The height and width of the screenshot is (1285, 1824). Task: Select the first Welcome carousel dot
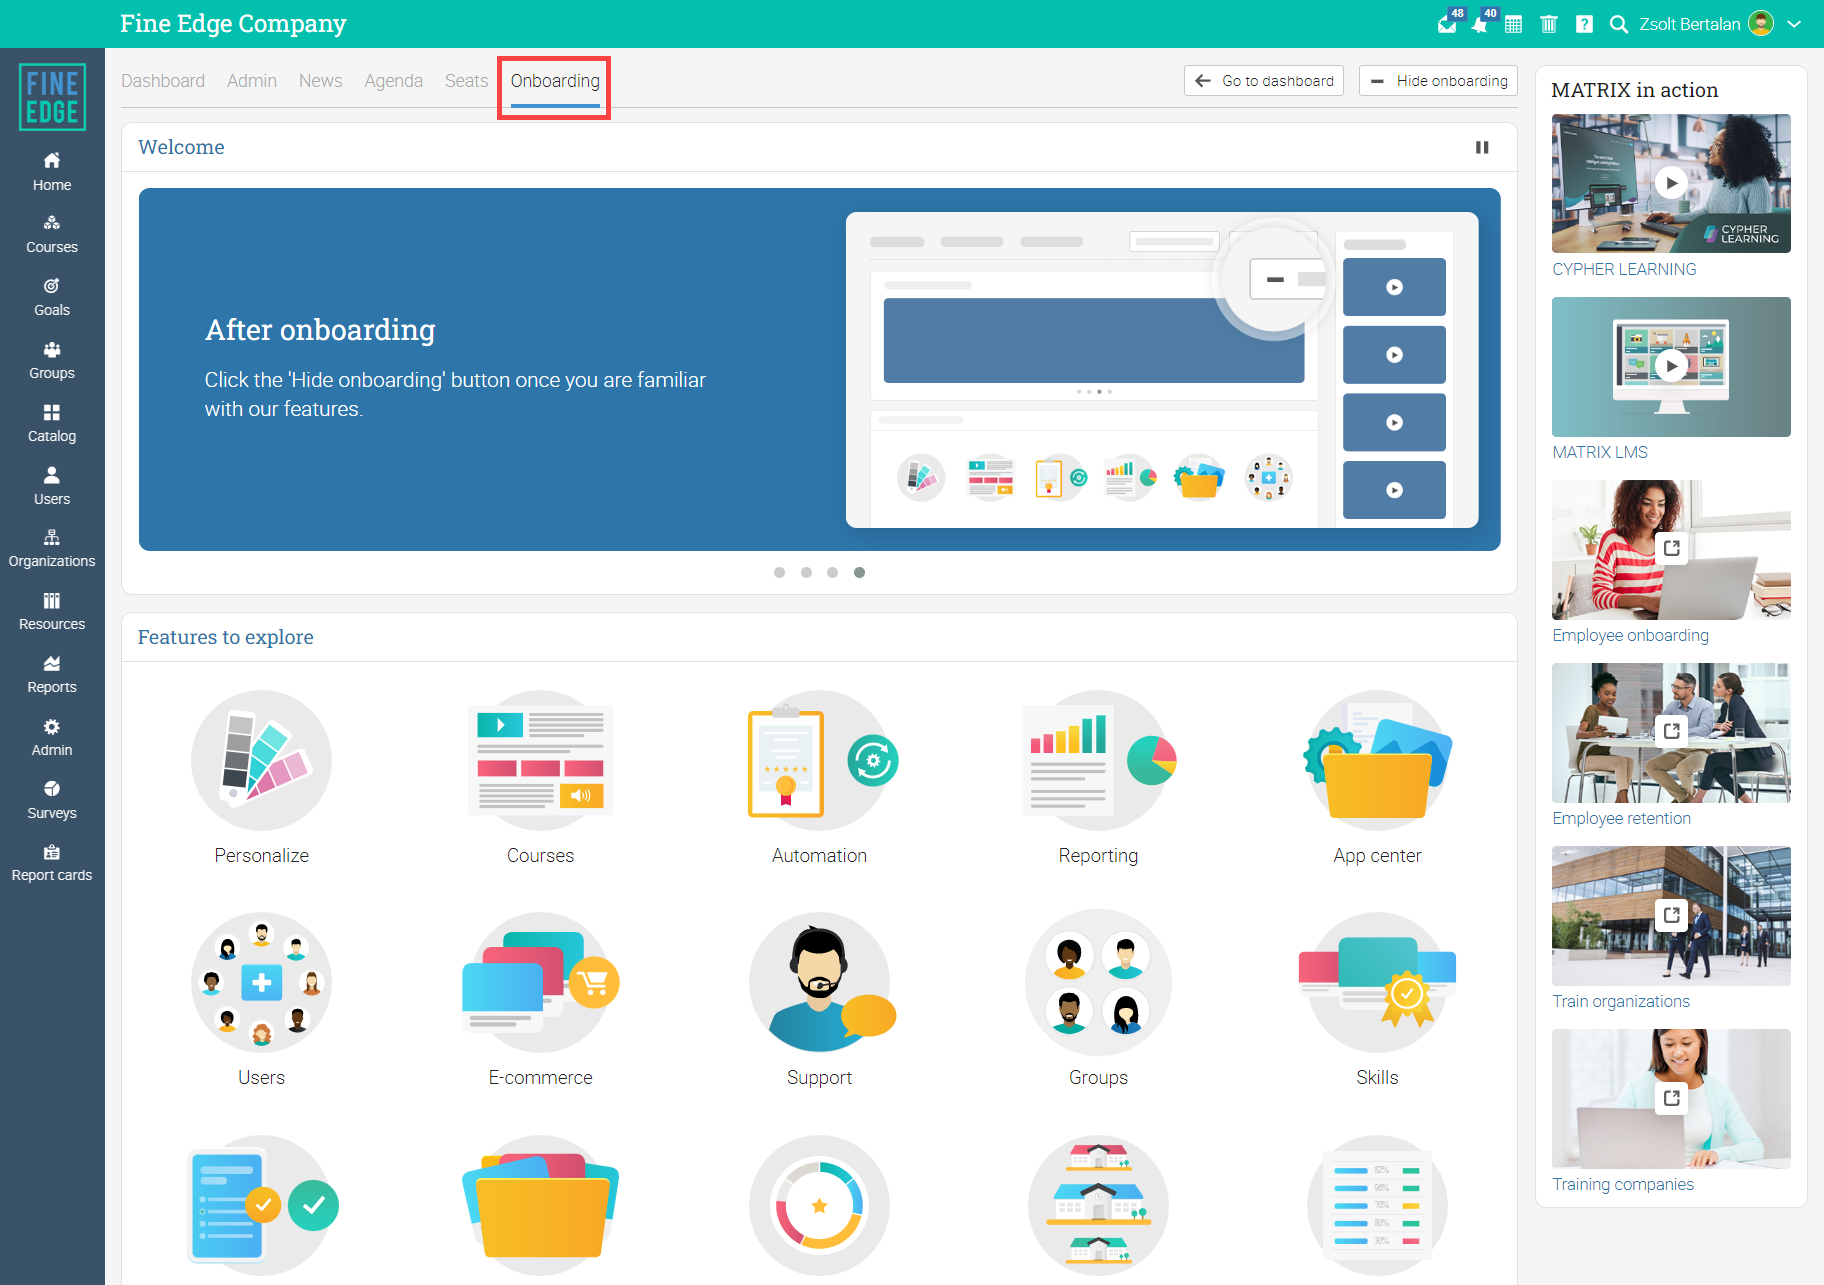(779, 573)
